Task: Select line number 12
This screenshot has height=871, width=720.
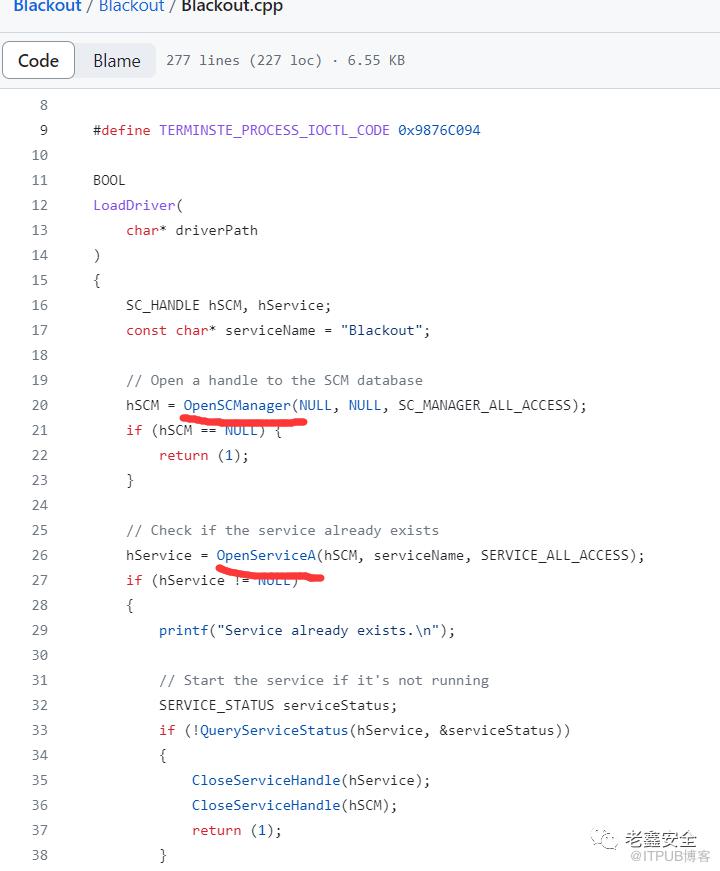Action: [39, 205]
